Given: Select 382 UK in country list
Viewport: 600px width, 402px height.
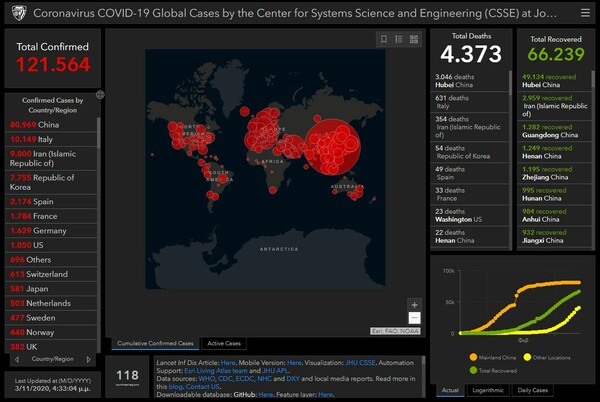Looking at the screenshot, I should pos(51,347).
